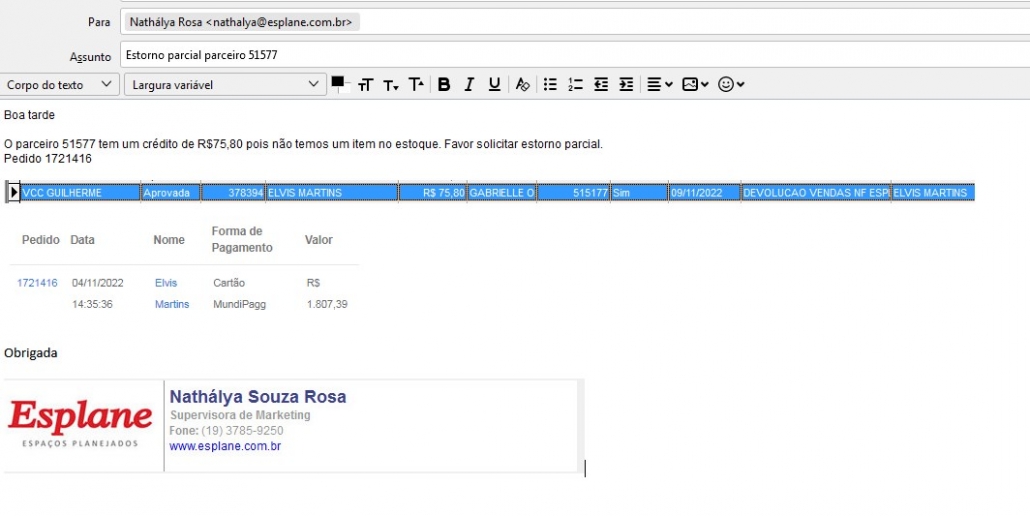Toggle italic formatting
1030x516 pixels.
point(468,85)
